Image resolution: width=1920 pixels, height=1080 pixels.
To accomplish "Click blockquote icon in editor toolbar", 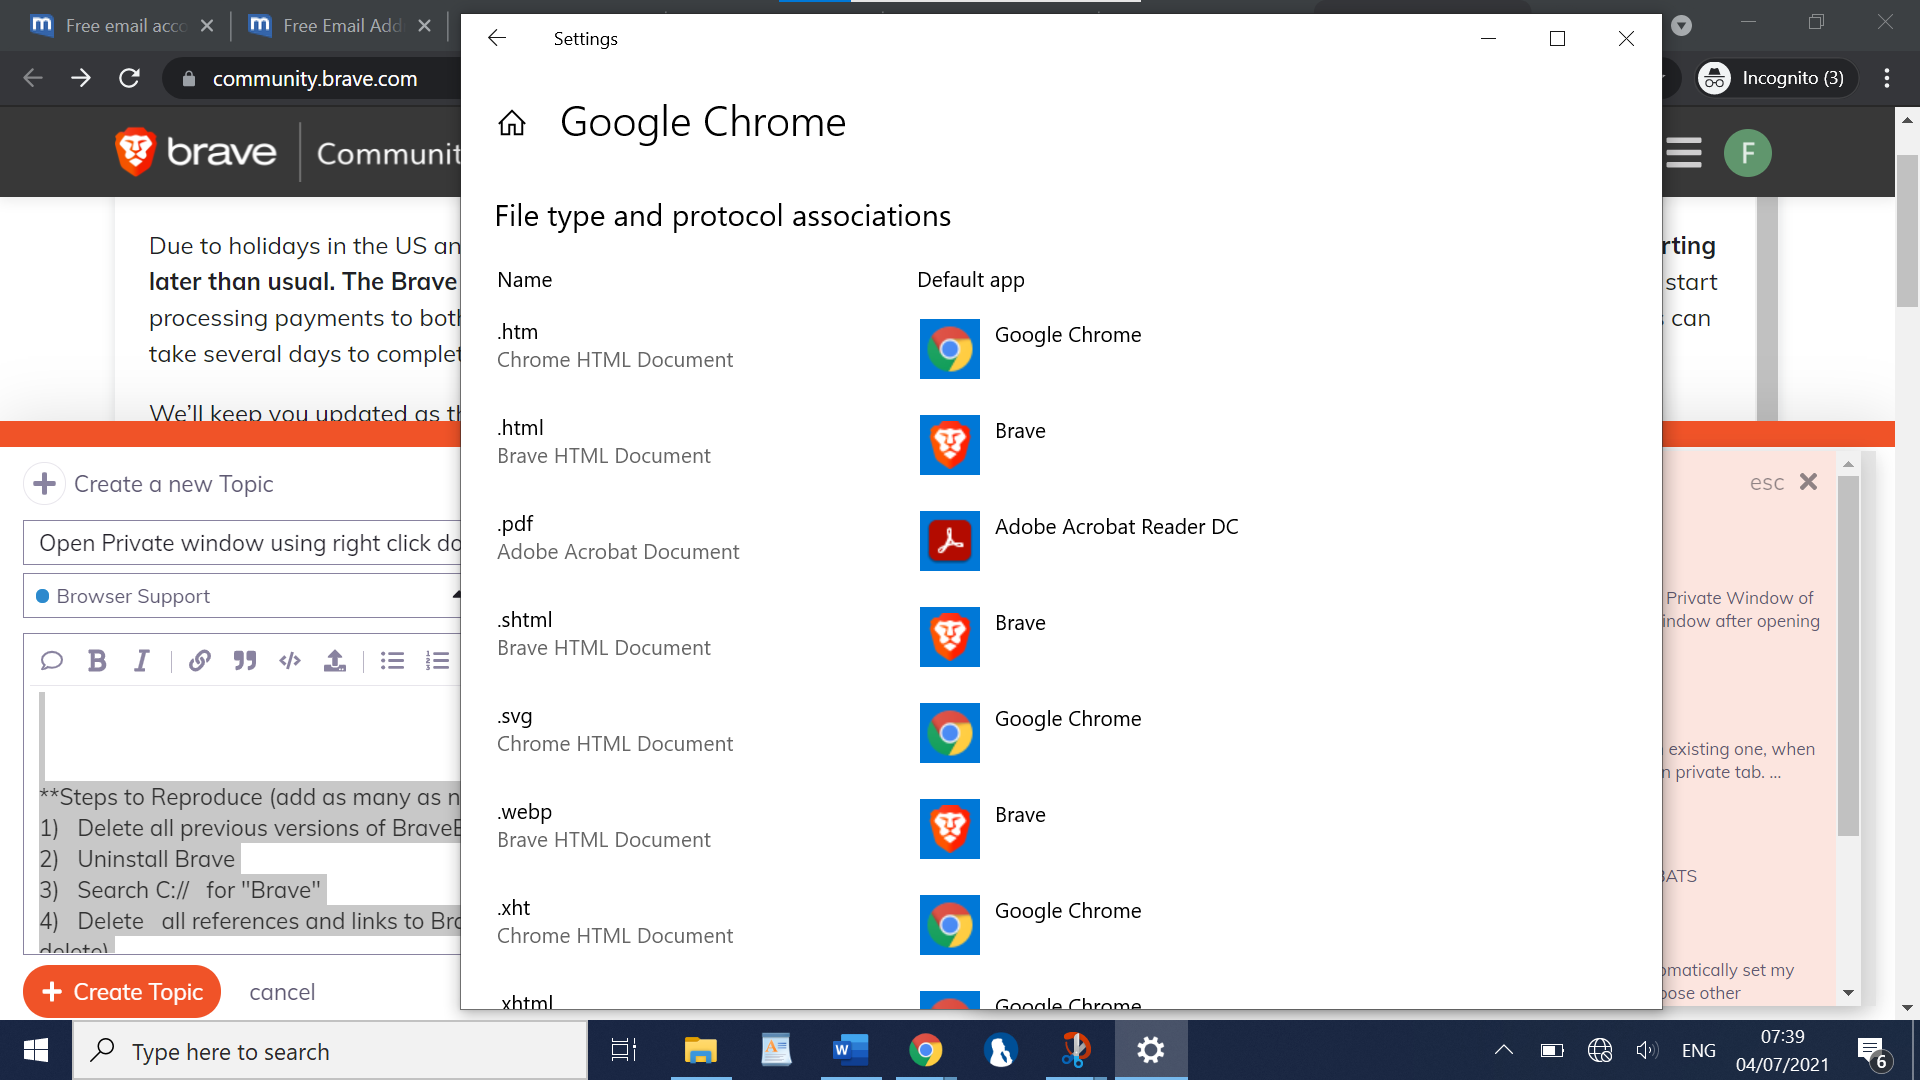I will [245, 660].
